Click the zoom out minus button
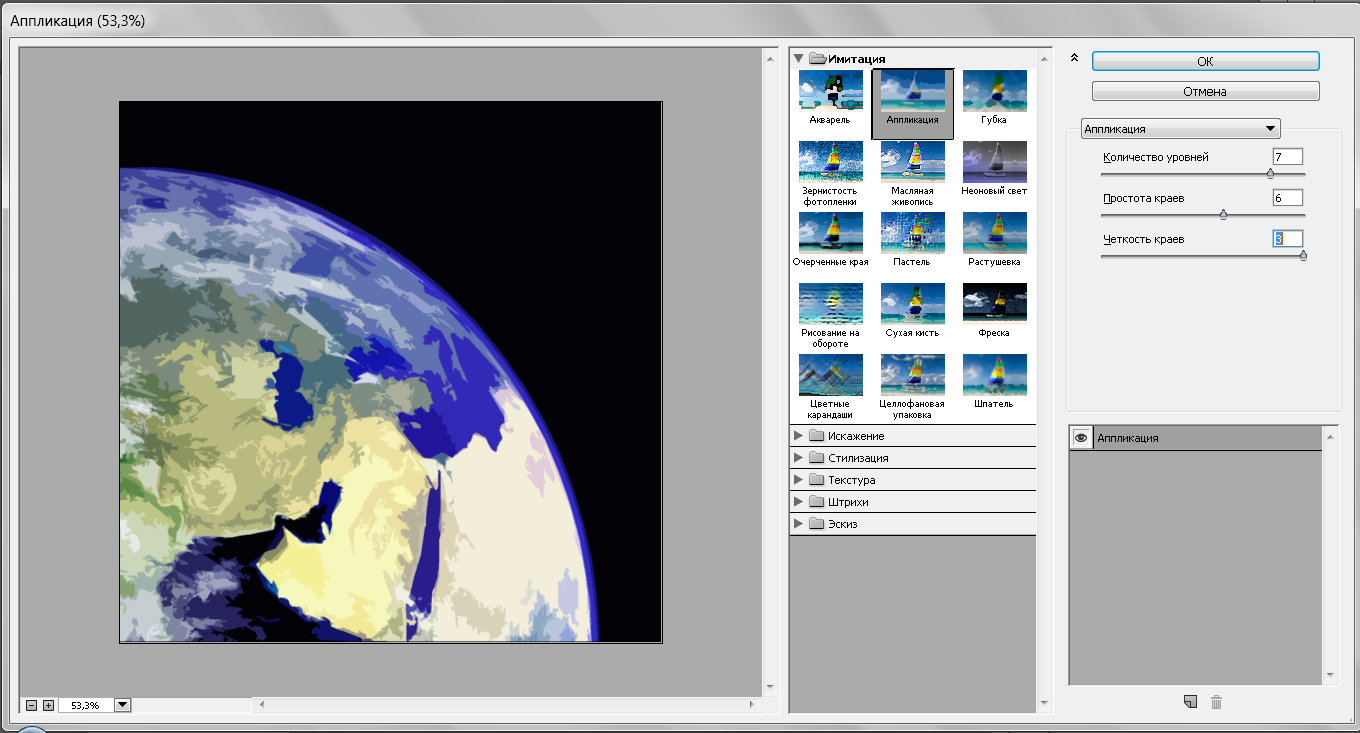The image size is (1360, 733). [x=32, y=705]
